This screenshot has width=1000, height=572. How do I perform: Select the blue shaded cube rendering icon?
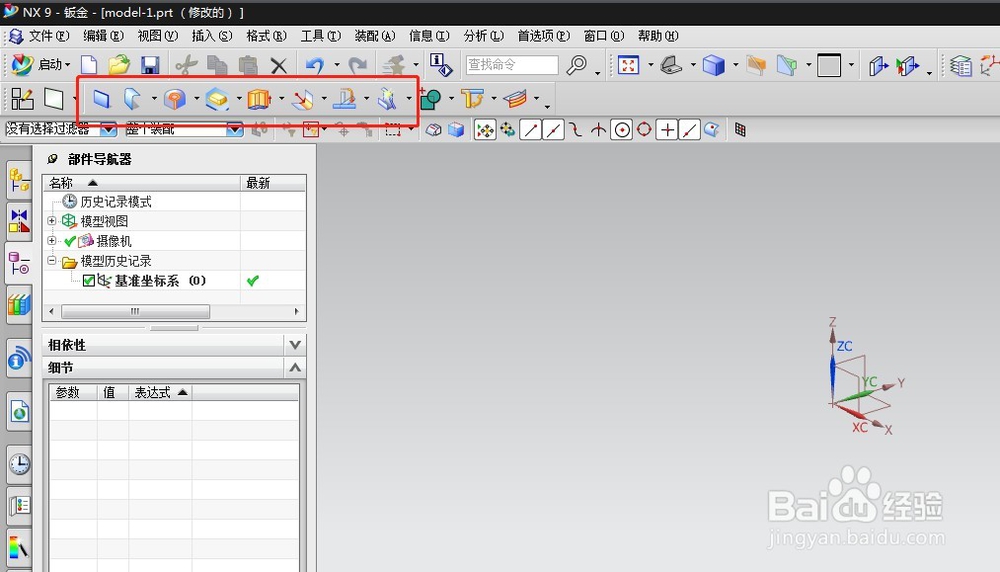714,64
